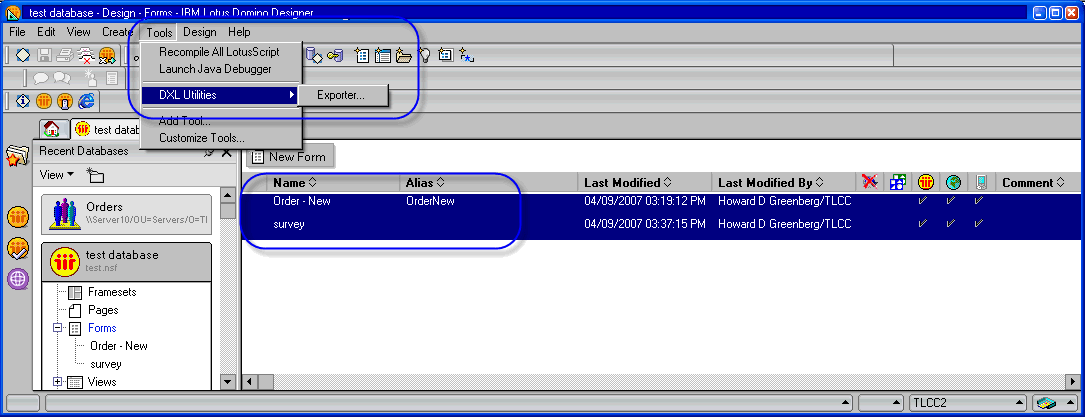
Task: Sort by the Name column header
Action: pyautogui.click(x=295, y=183)
